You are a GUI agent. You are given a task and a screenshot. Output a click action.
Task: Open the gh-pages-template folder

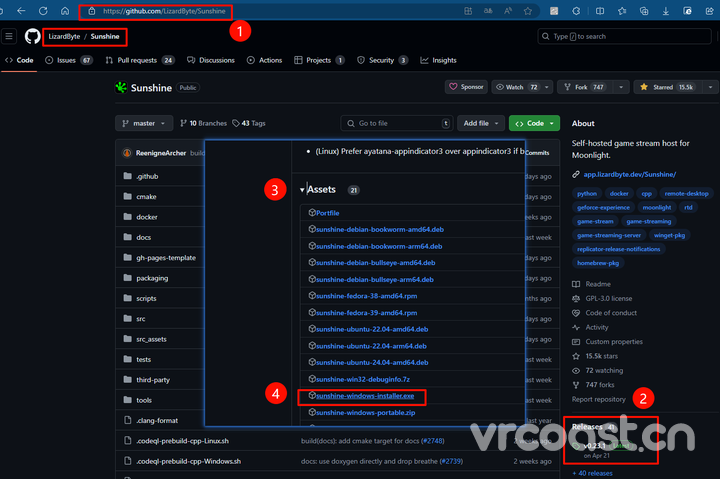pos(166,258)
